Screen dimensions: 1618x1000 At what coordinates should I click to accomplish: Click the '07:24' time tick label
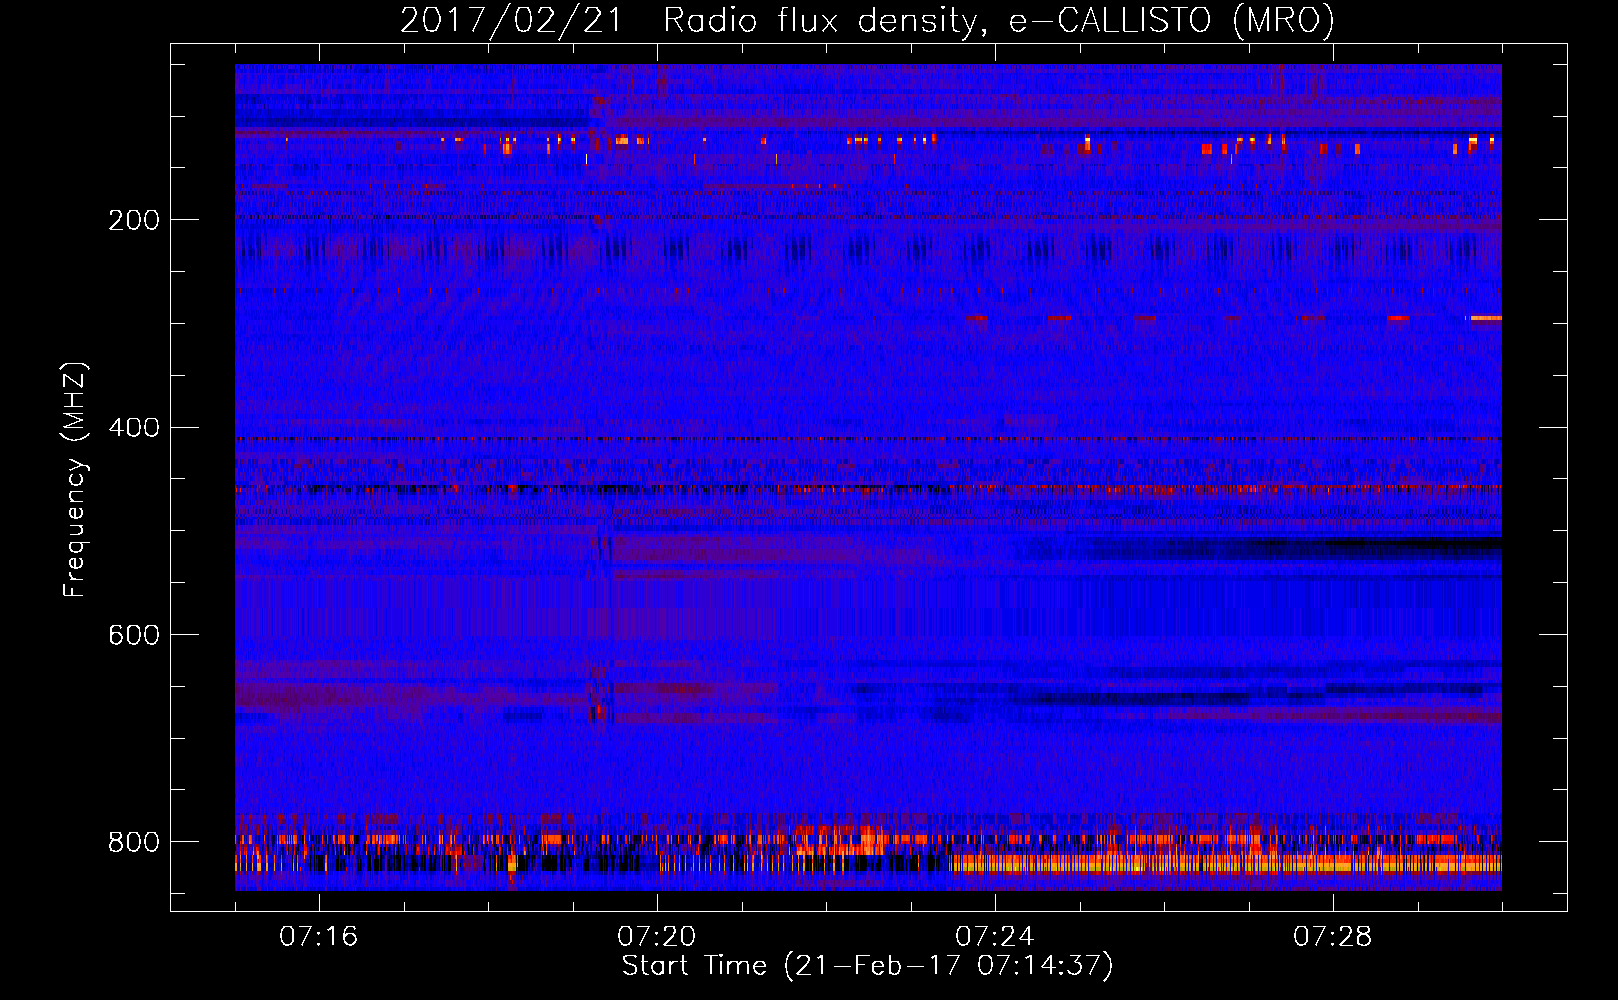pyautogui.click(x=994, y=937)
